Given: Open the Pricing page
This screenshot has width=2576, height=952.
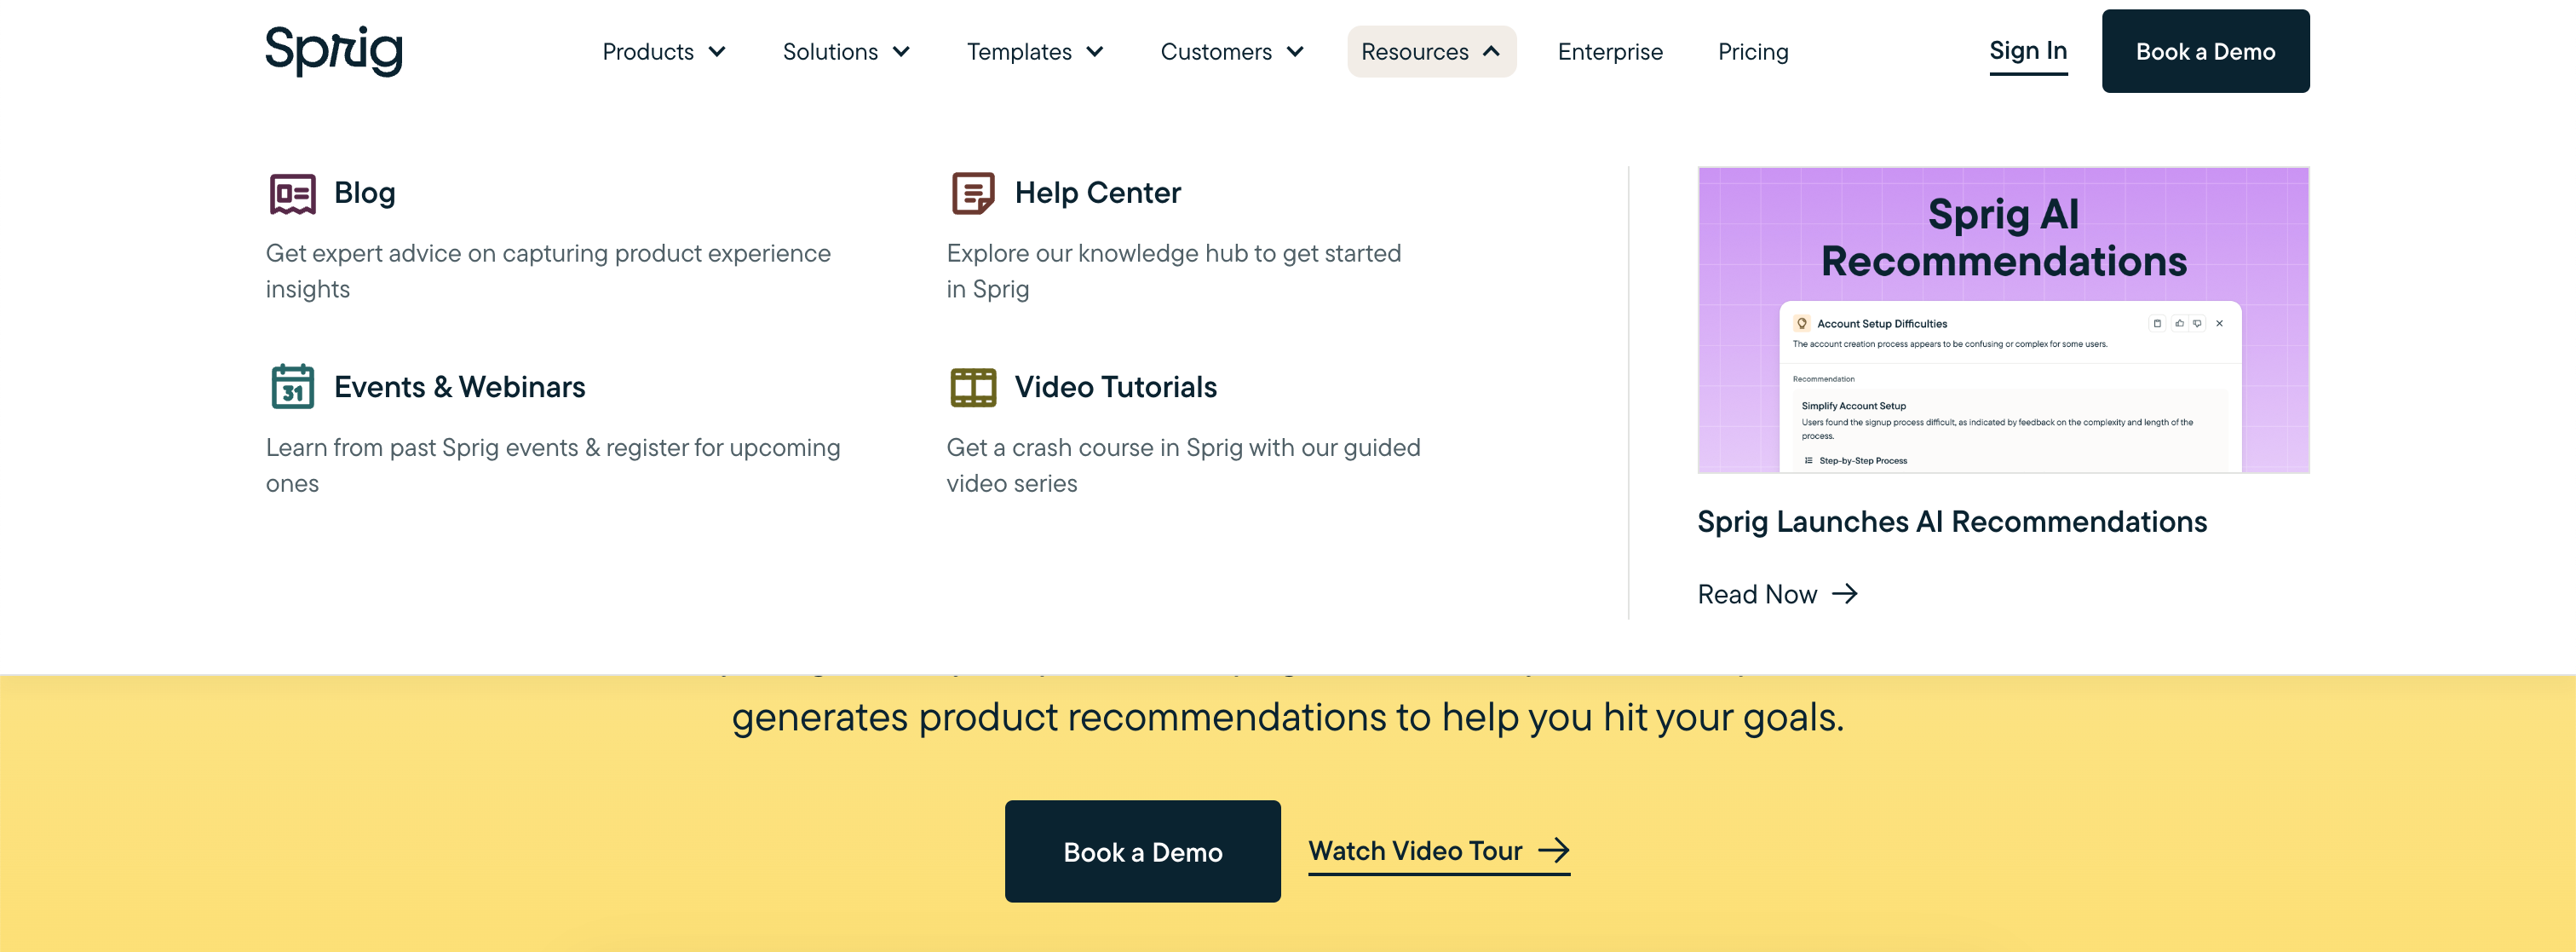Looking at the screenshot, I should tap(1753, 52).
